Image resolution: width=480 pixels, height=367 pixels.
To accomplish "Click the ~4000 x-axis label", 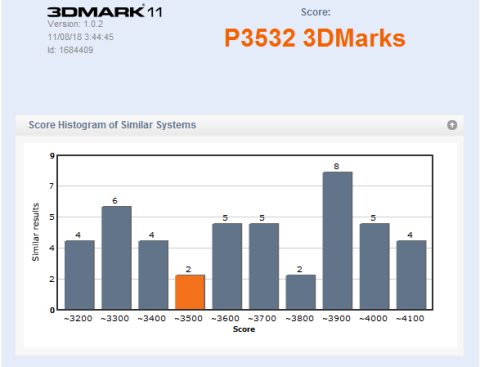I will (373, 319).
